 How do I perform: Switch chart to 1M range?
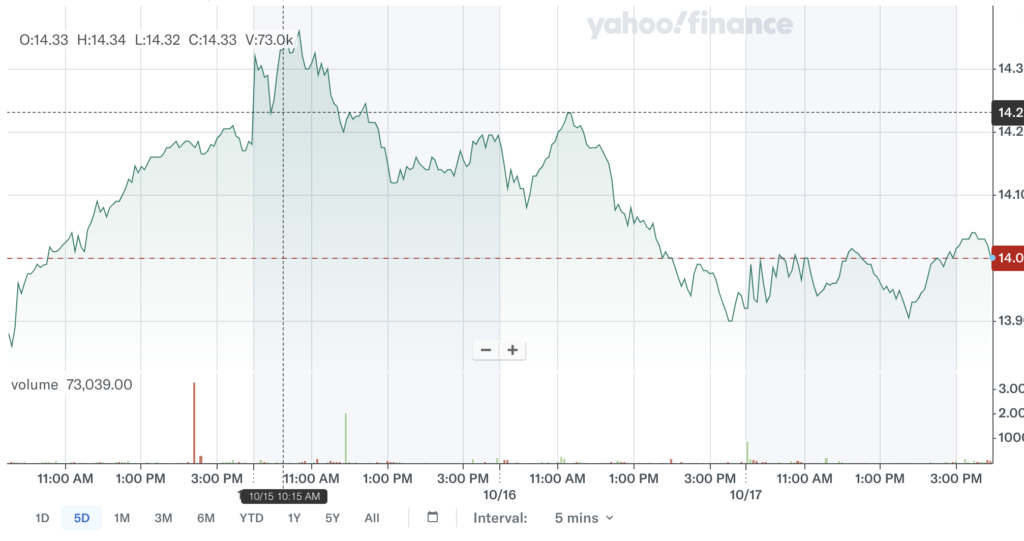click(x=121, y=518)
